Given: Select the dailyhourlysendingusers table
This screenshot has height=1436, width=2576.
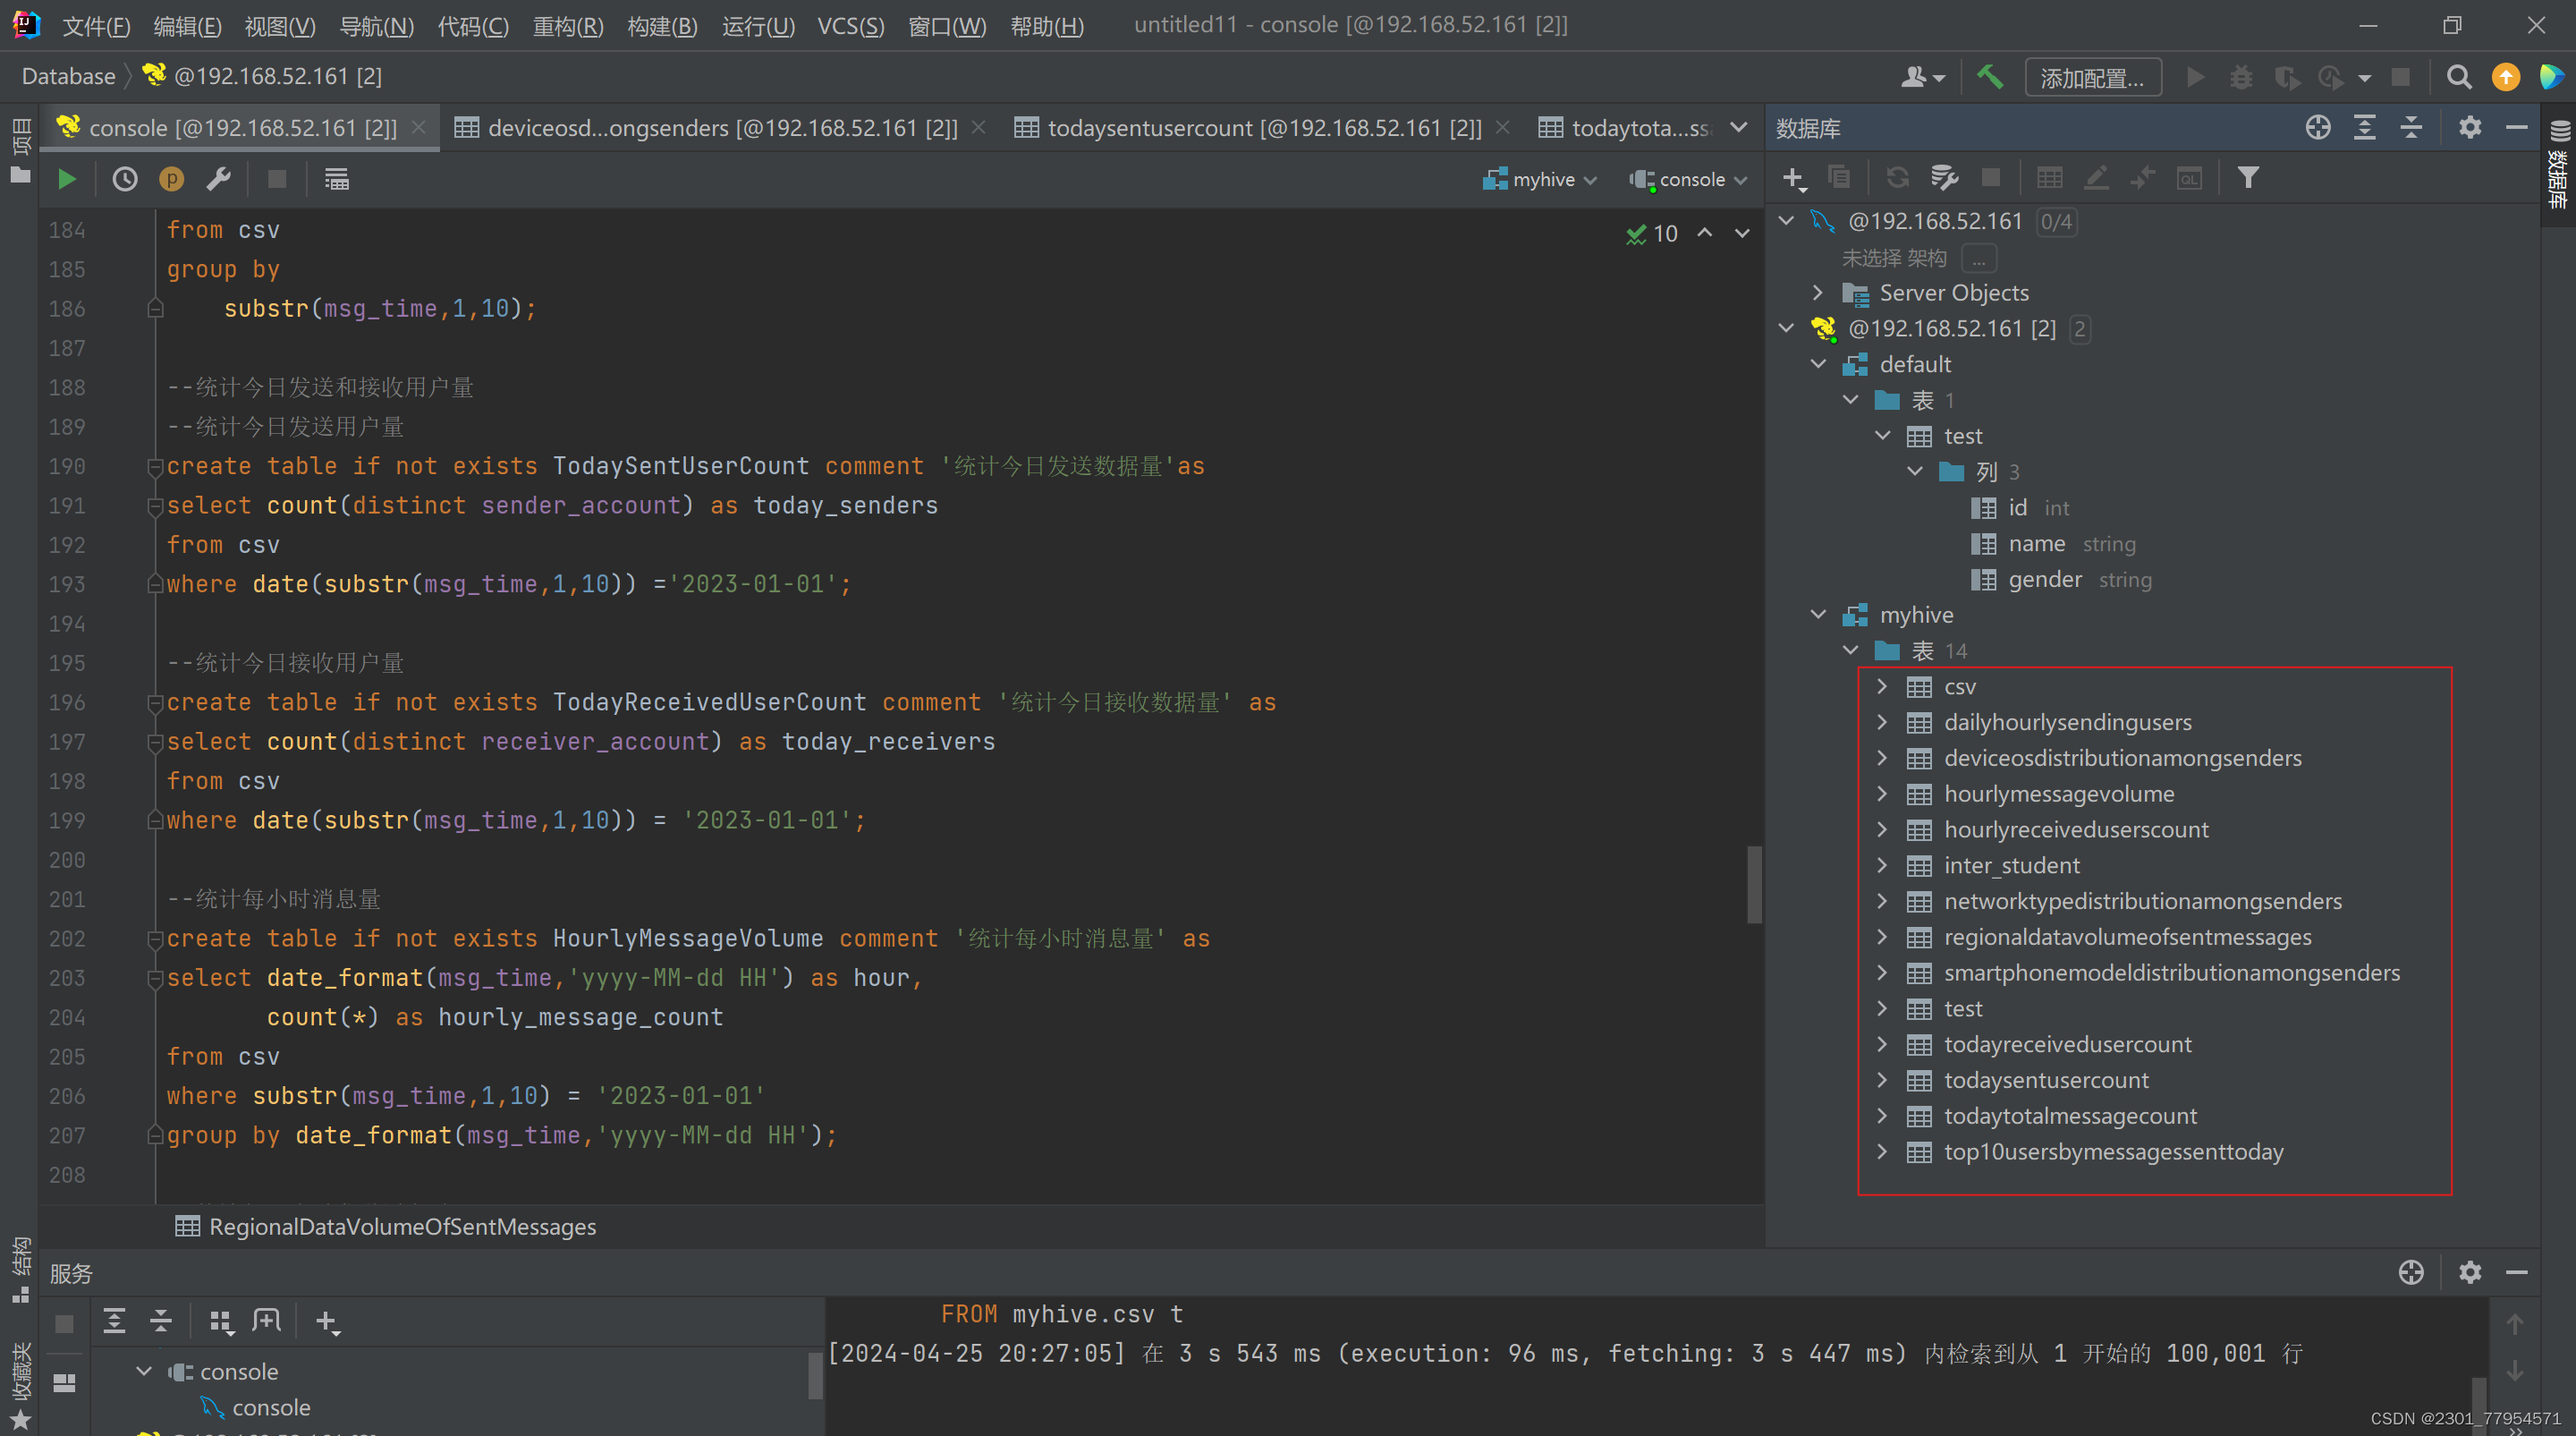Looking at the screenshot, I should coord(2067,722).
